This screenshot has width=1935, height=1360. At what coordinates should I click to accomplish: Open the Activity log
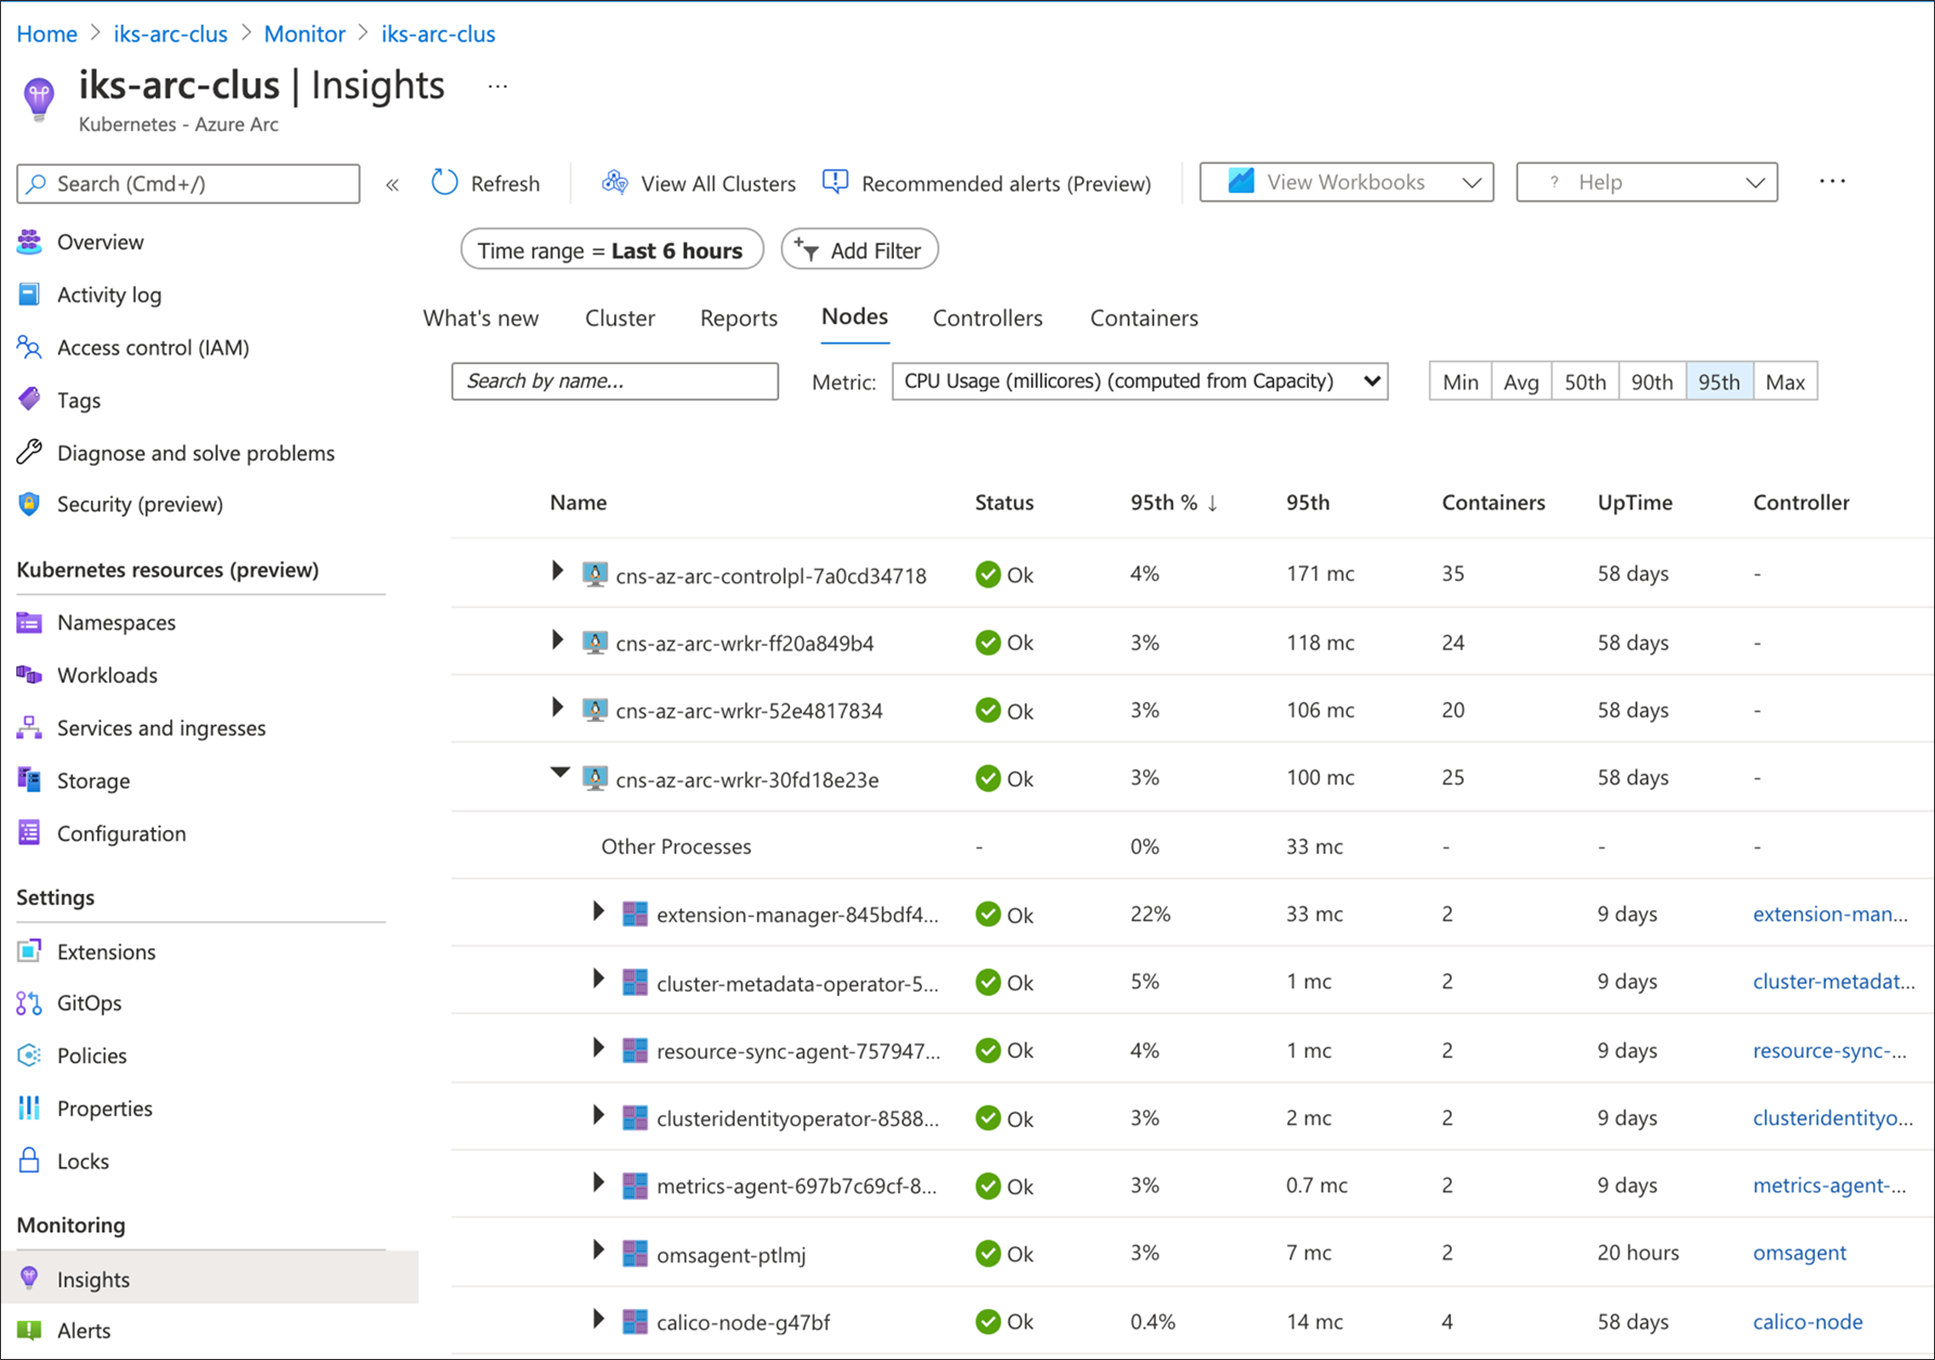point(108,294)
